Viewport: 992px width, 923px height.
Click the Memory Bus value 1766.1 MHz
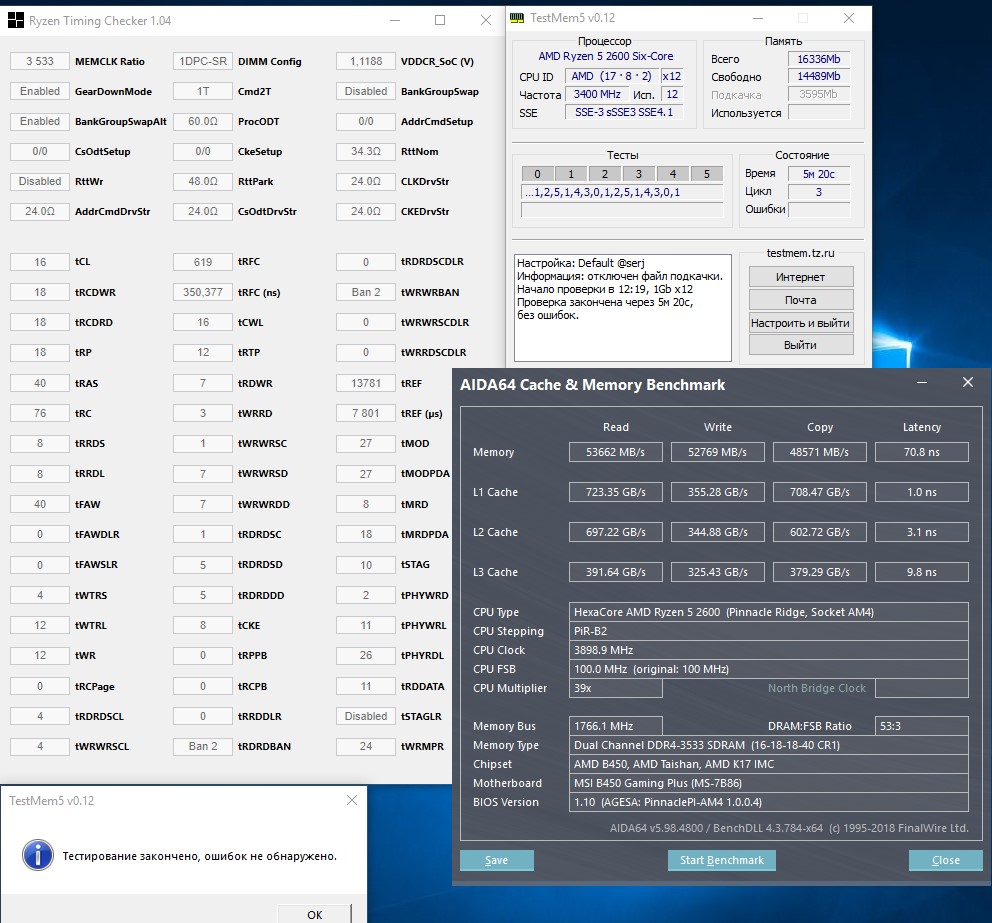tap(616, 726)
